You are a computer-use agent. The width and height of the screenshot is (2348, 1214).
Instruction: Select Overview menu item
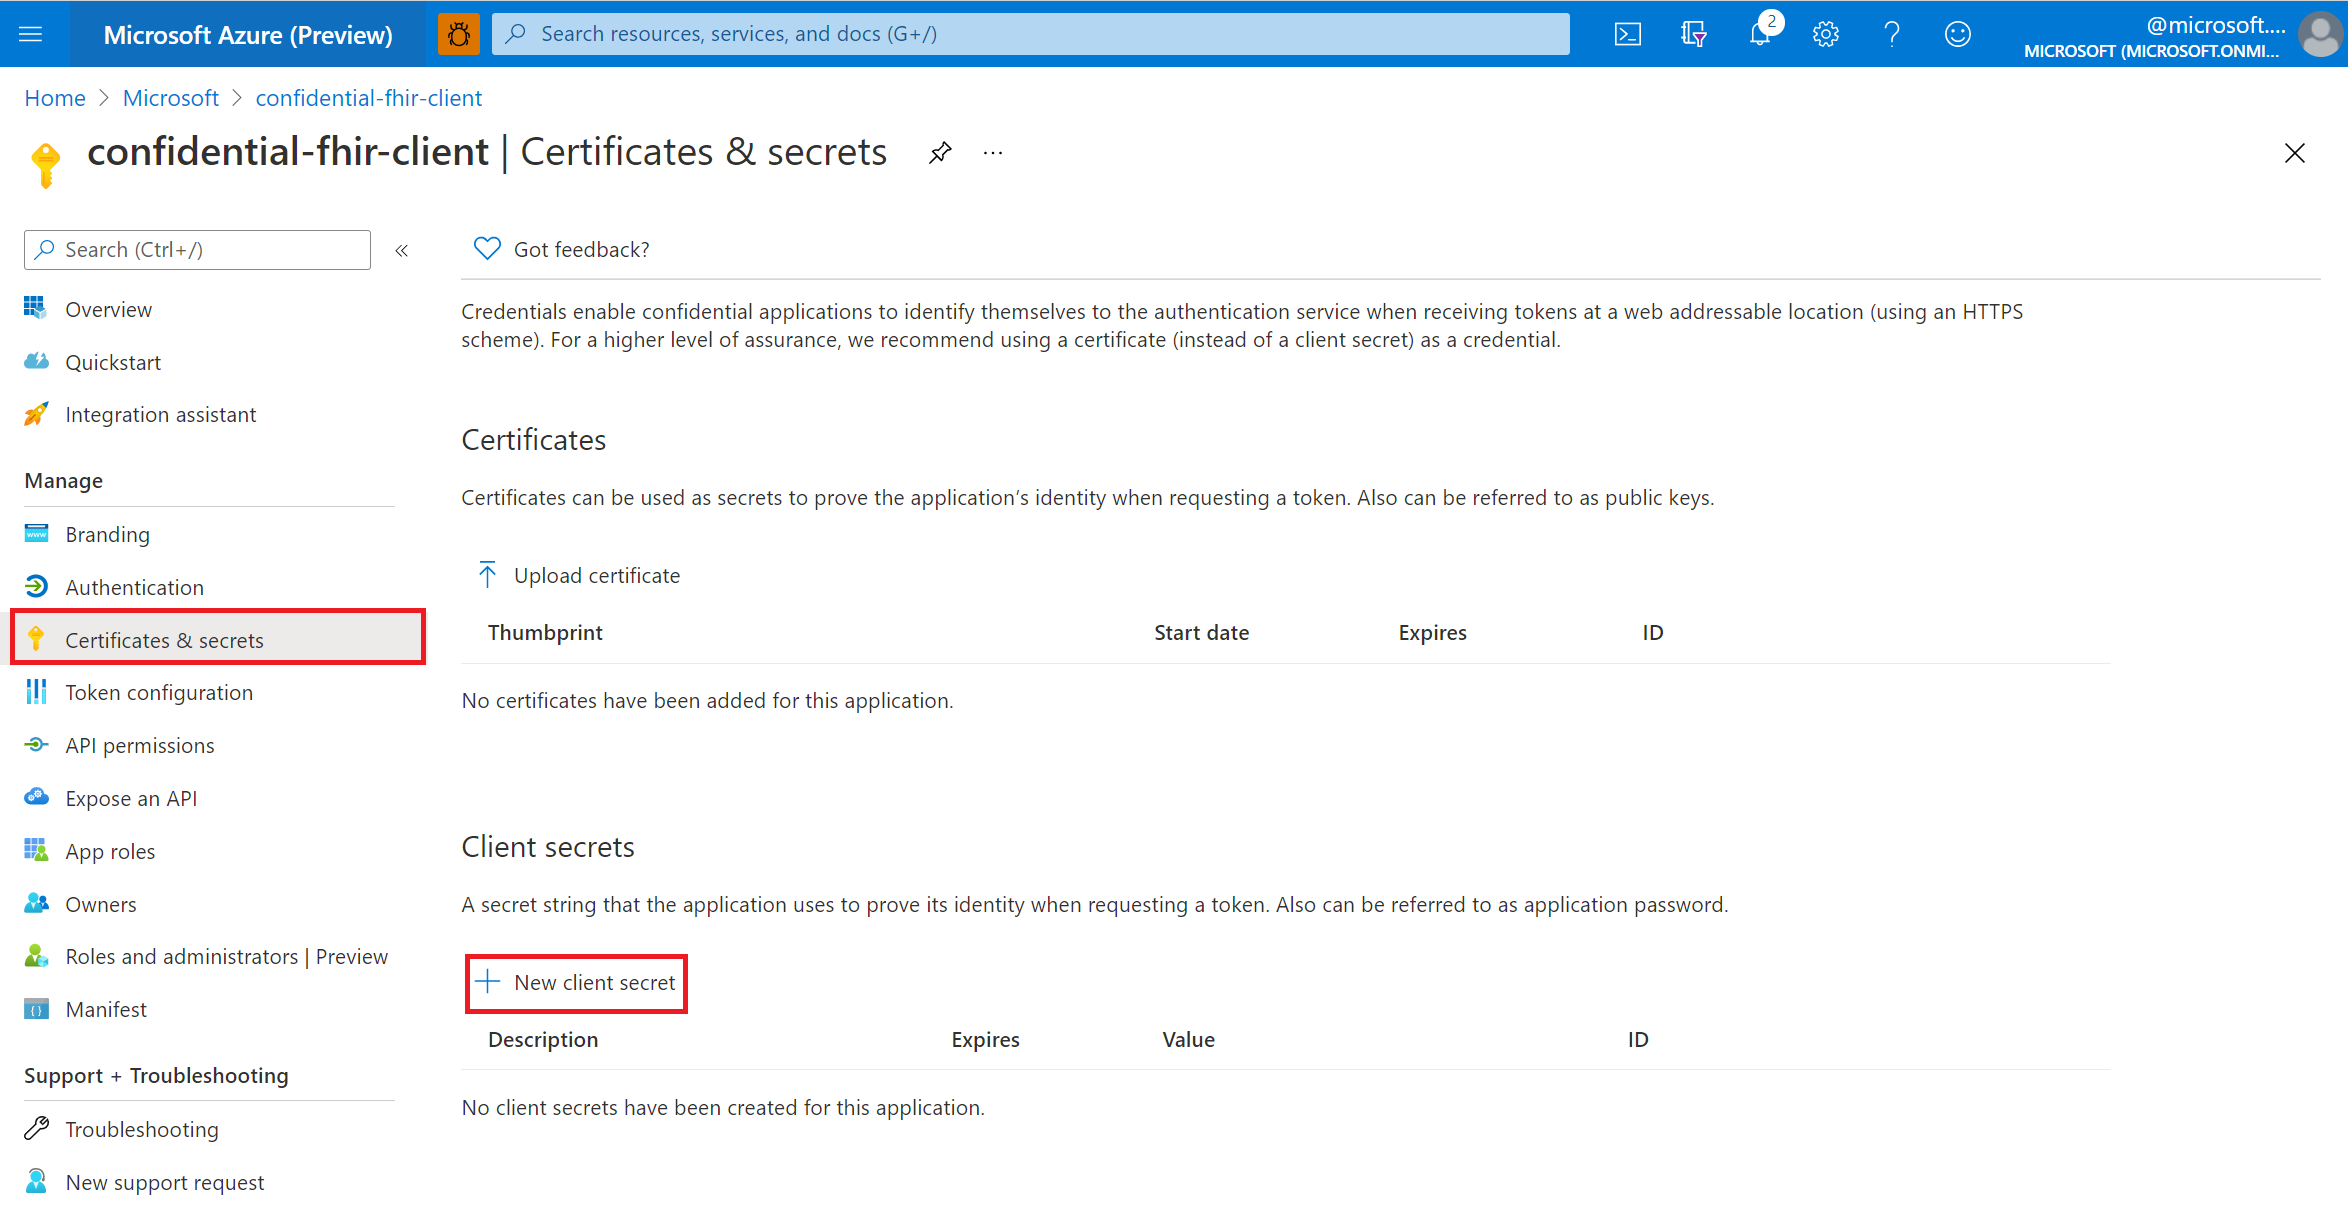pyautogui.click(x=107, y=308)
